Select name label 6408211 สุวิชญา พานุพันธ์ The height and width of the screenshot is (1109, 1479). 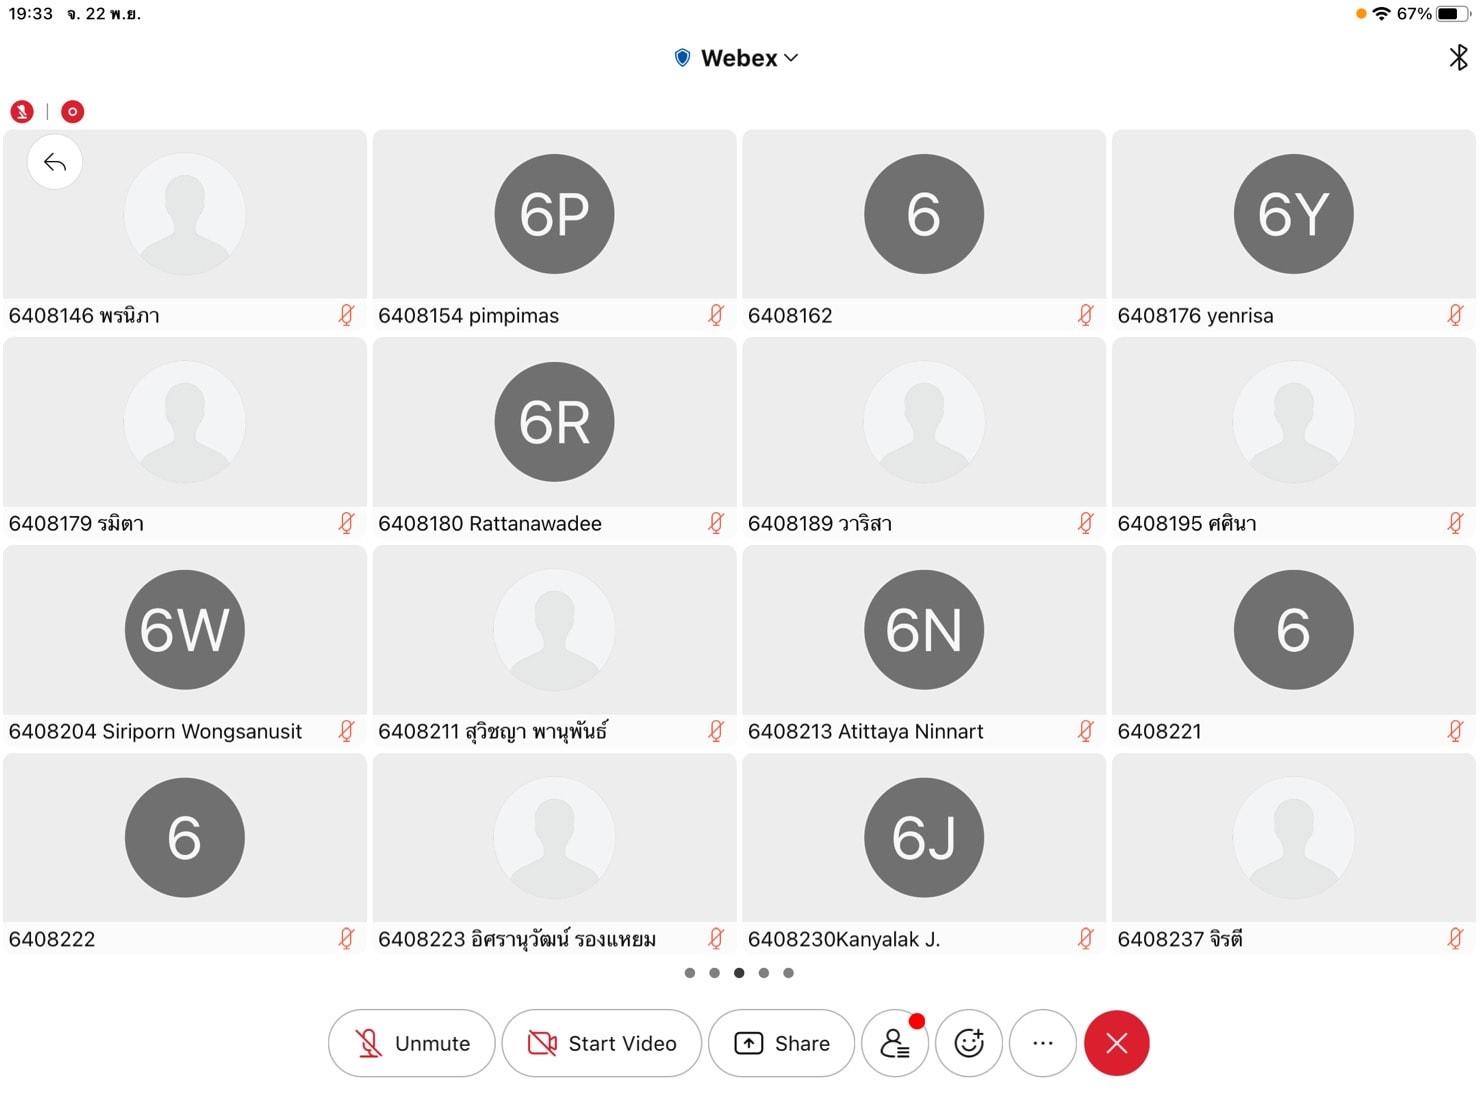(x=493, y=731)
